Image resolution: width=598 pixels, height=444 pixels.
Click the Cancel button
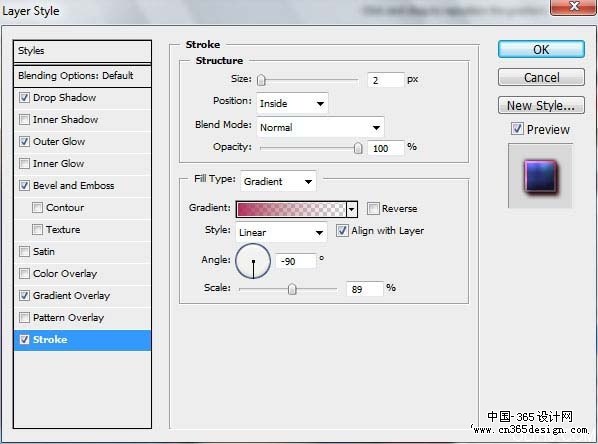point(541,77)
